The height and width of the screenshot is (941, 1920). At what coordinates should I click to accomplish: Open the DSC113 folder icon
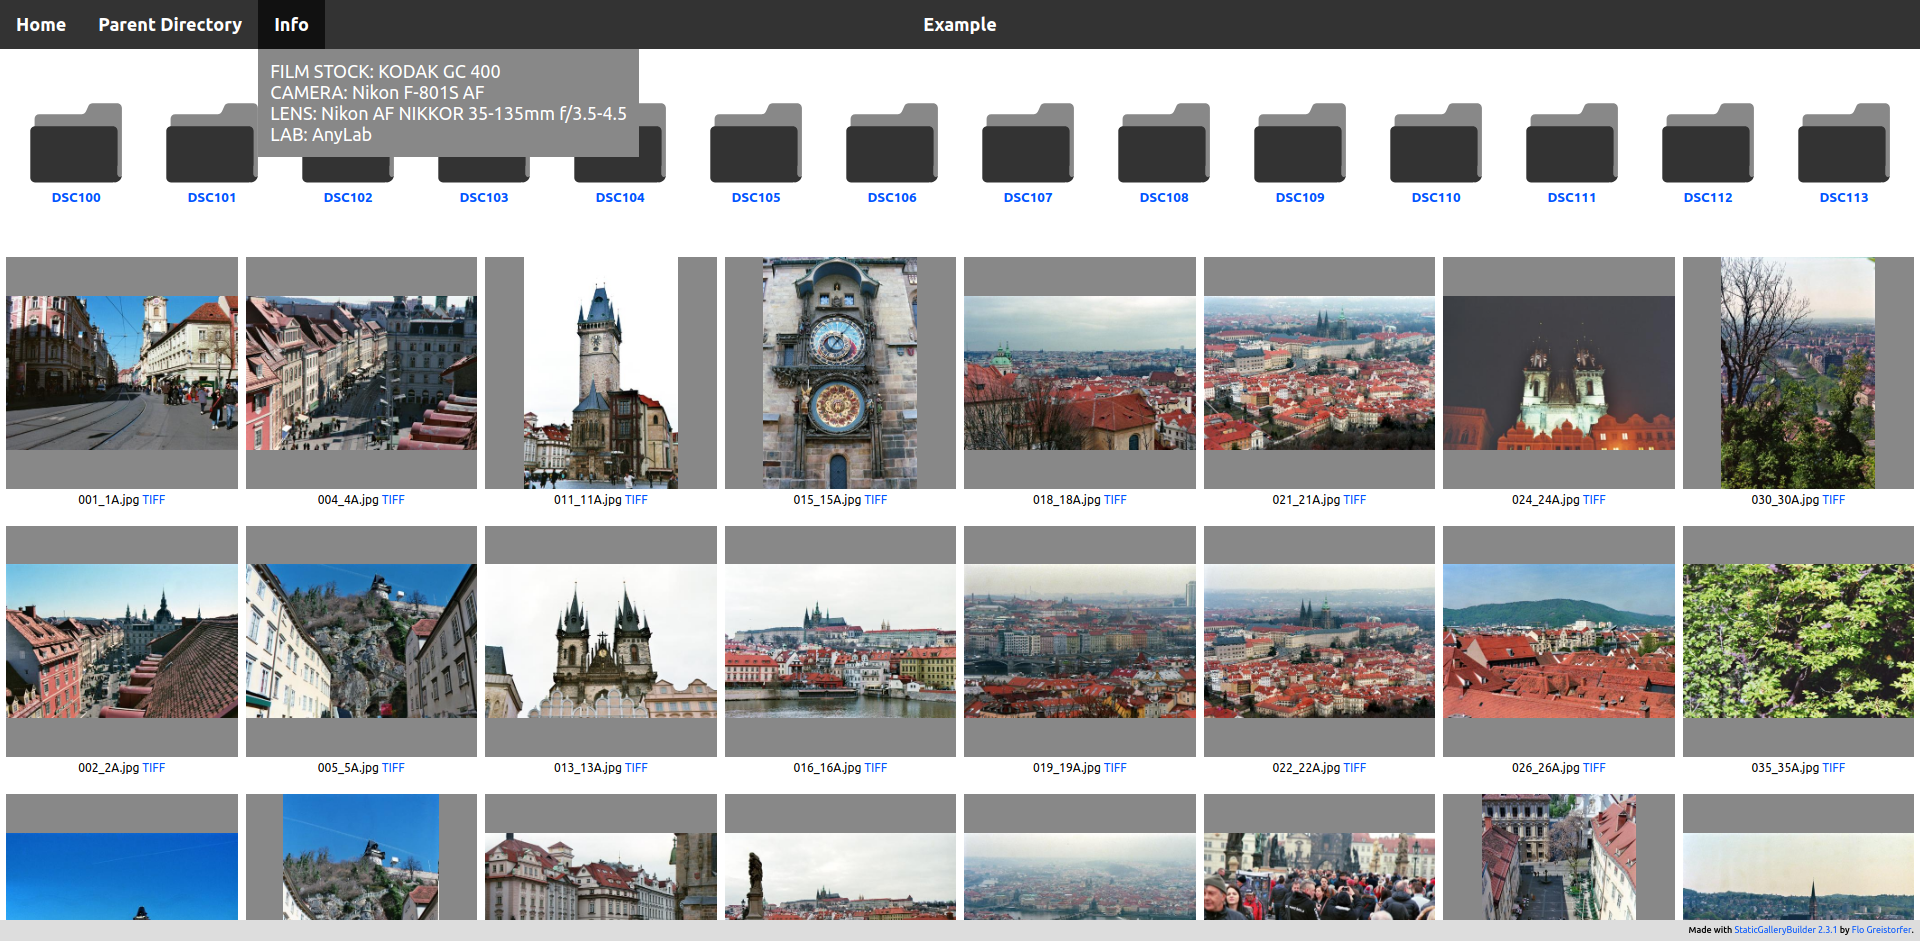click(1844, 143)
